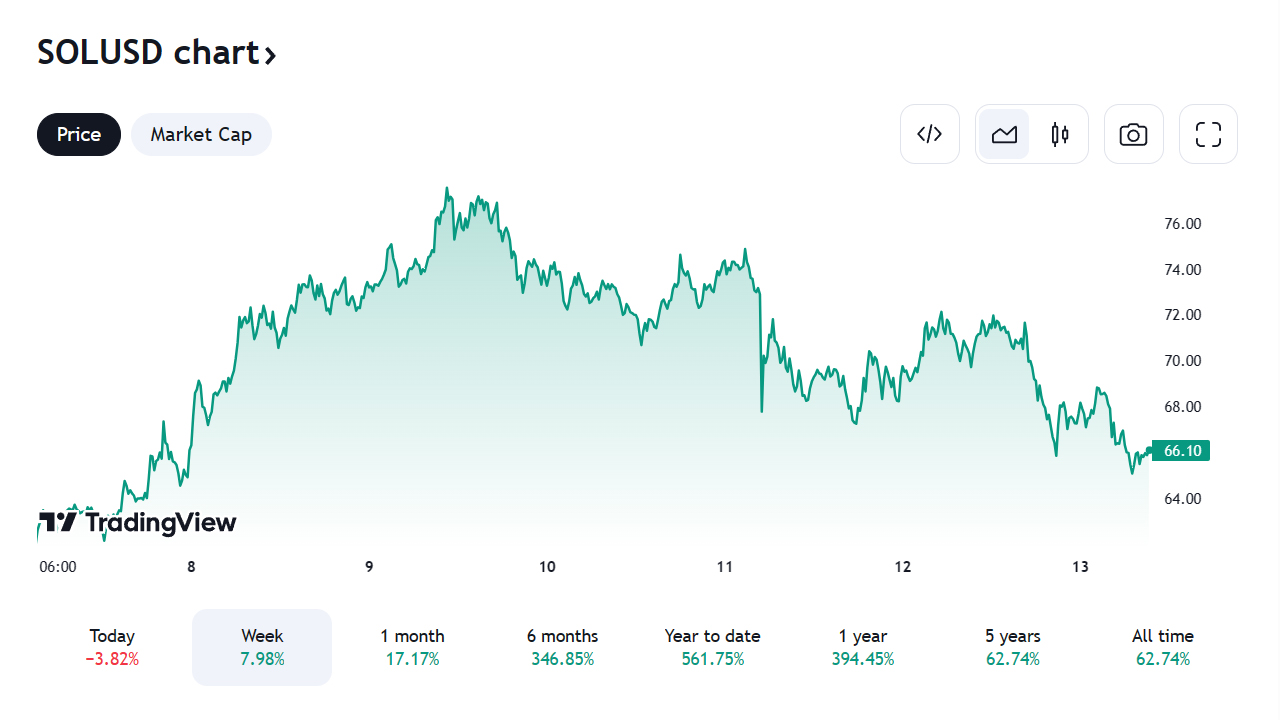
Task: Switch to area chart style
Action: tap(1004, 134)
